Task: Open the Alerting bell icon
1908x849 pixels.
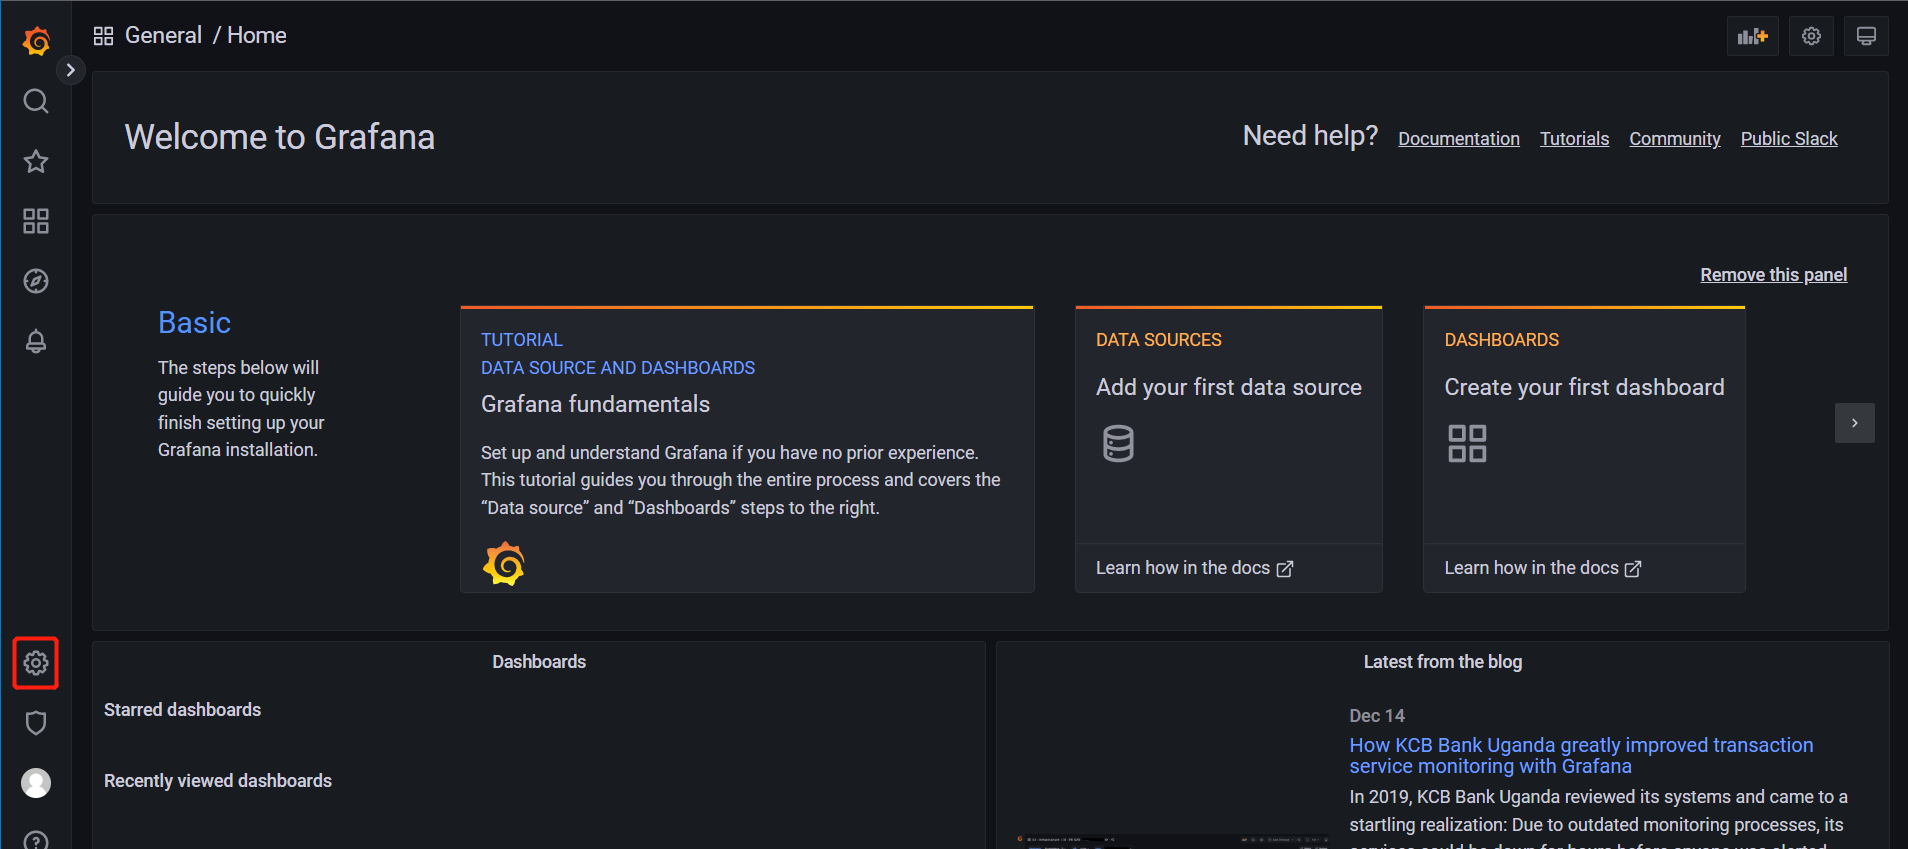Action: pos(36,341)
